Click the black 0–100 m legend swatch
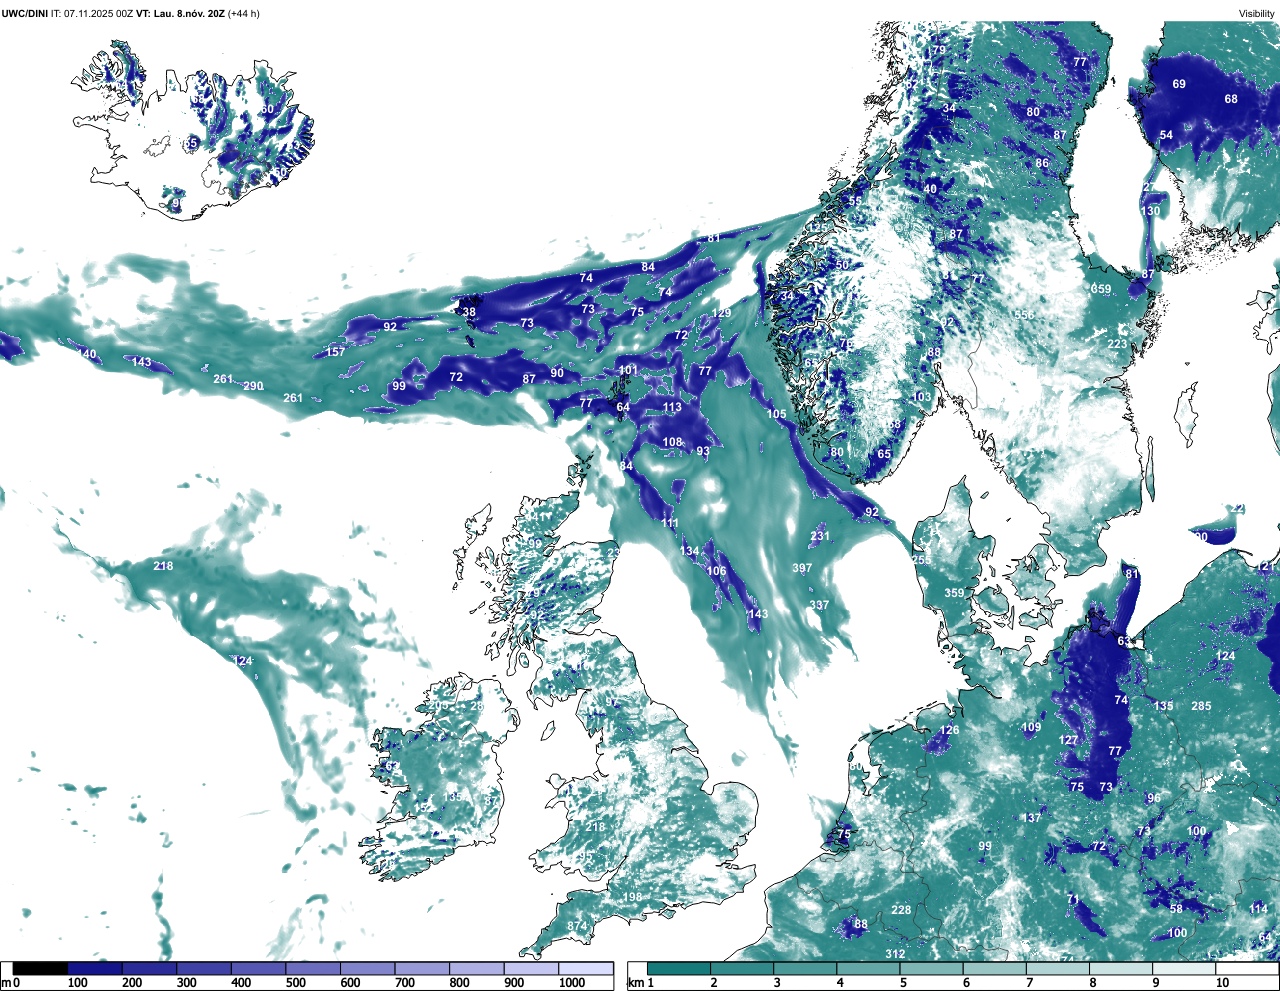1280x991 pixels. (x=40, y=968)
